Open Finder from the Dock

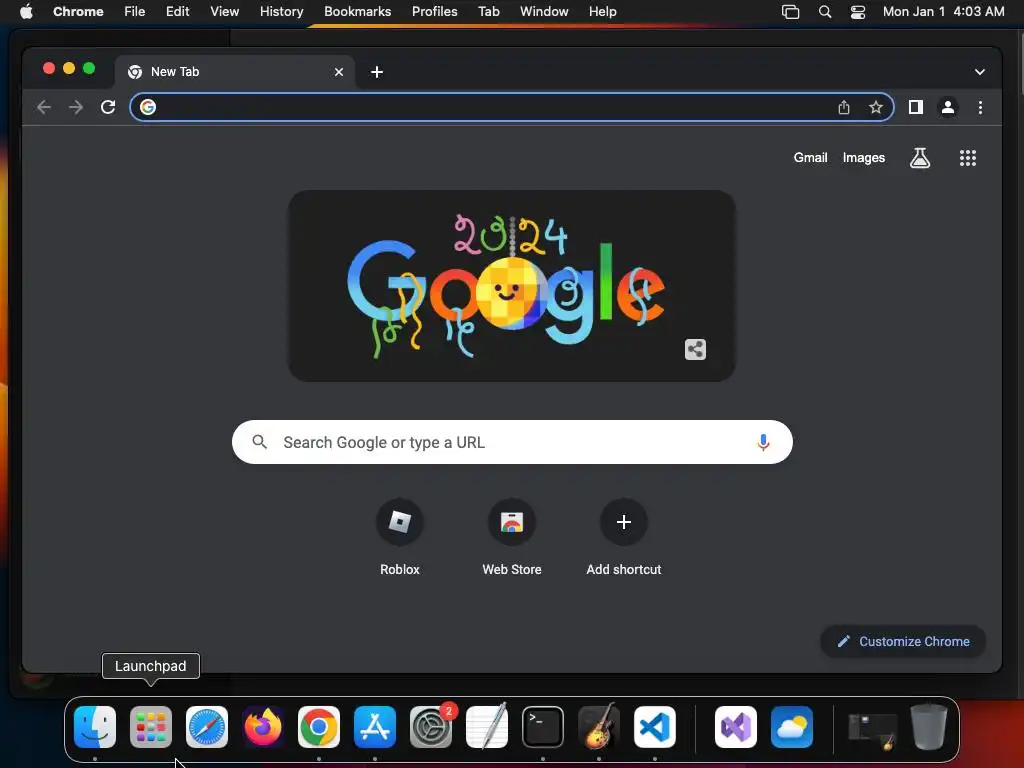(95, 727)
